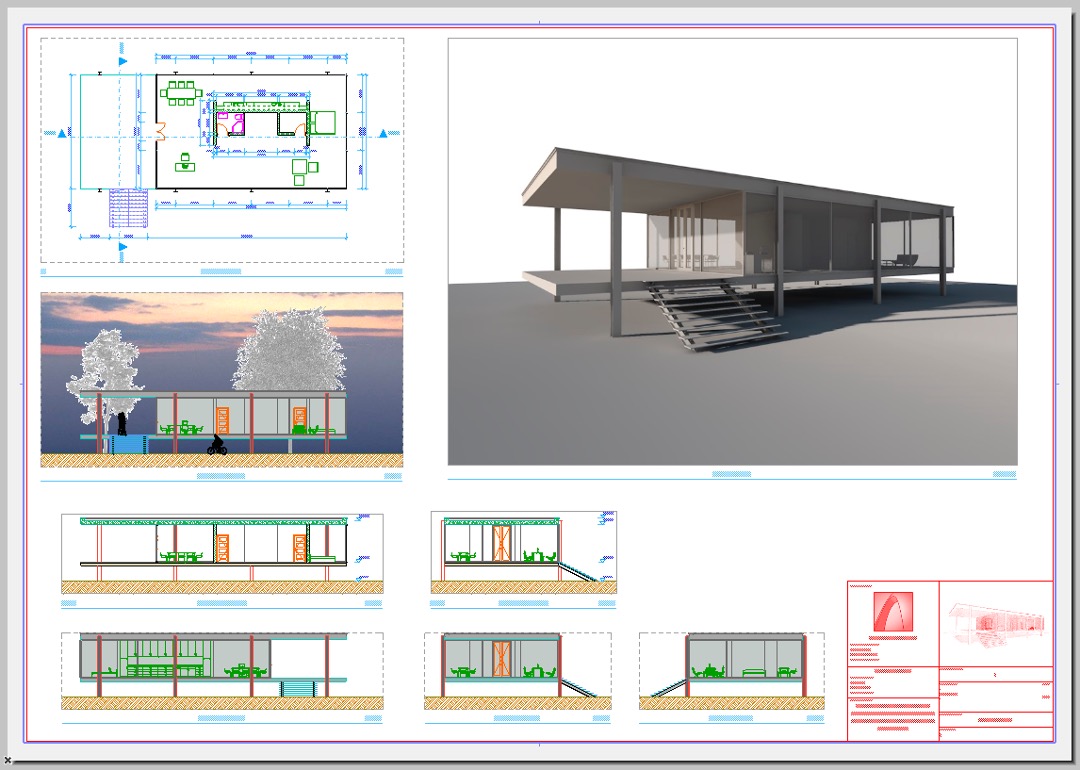Click the small X icon at the window's bottom-left corner

click(x=8, y=760)
